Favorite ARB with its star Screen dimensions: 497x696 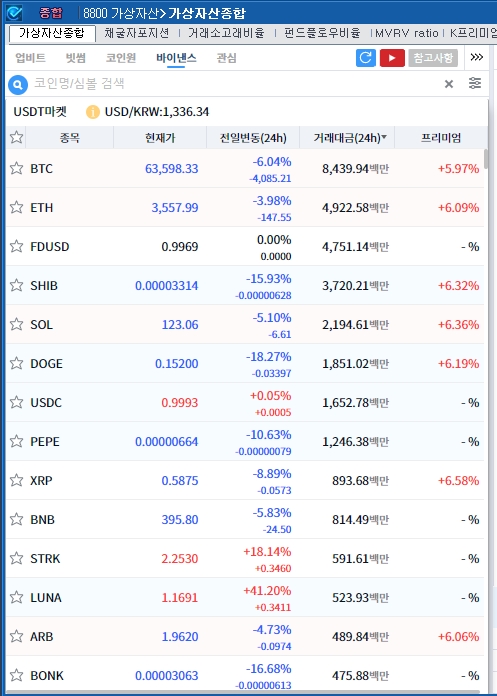(16, 636)
